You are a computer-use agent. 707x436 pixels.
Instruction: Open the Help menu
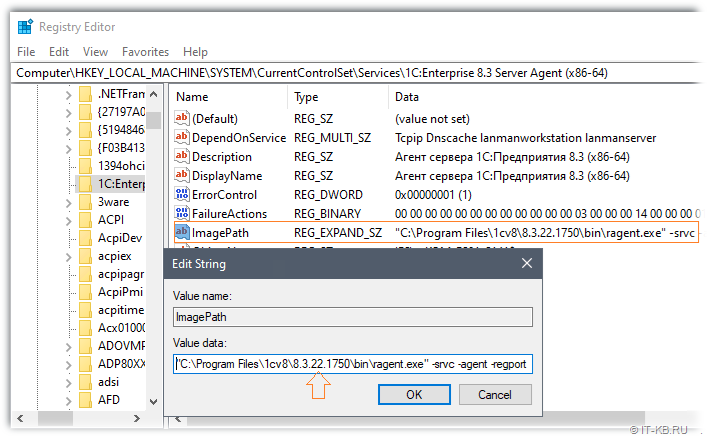pyautogui.click(x=195, y=52)
